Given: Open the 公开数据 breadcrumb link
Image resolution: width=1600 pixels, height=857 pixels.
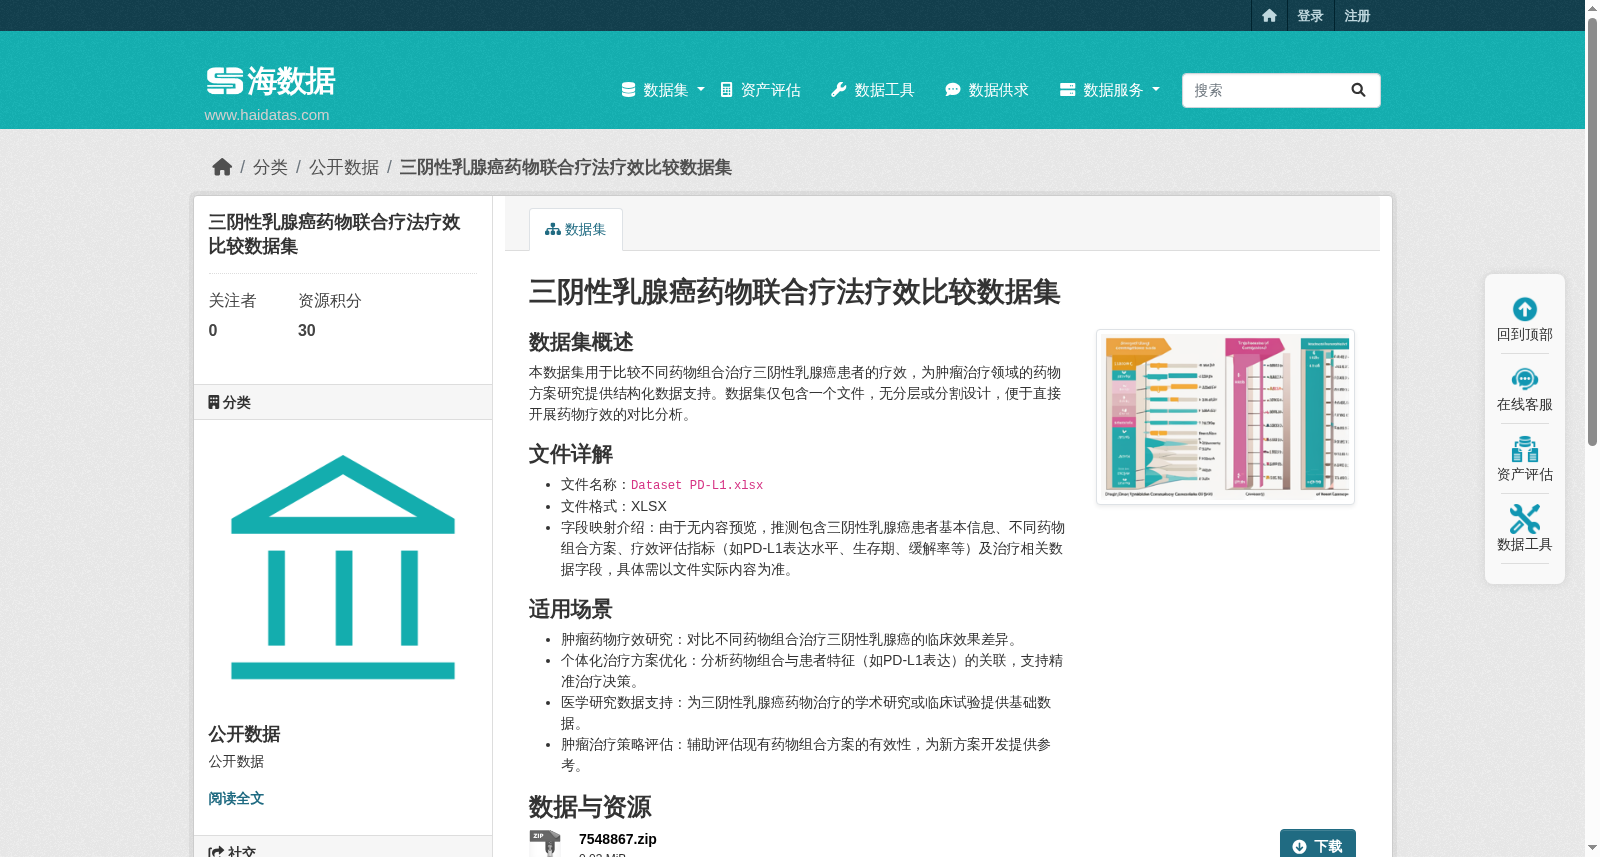Looking at the screenshot, I should pyautogui.click(x=344, y=167).
